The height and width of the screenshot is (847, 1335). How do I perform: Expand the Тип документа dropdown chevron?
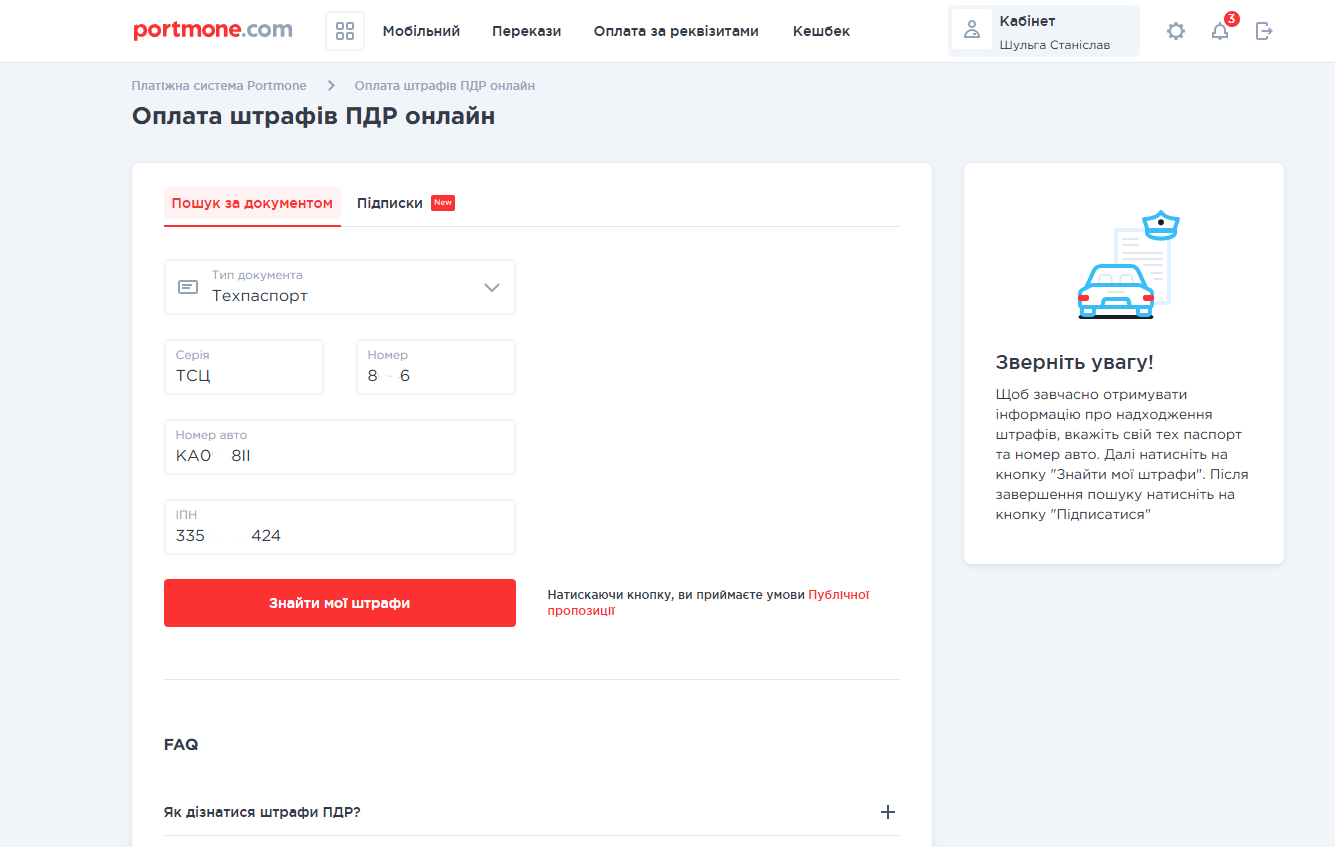[x=491, y=287]
